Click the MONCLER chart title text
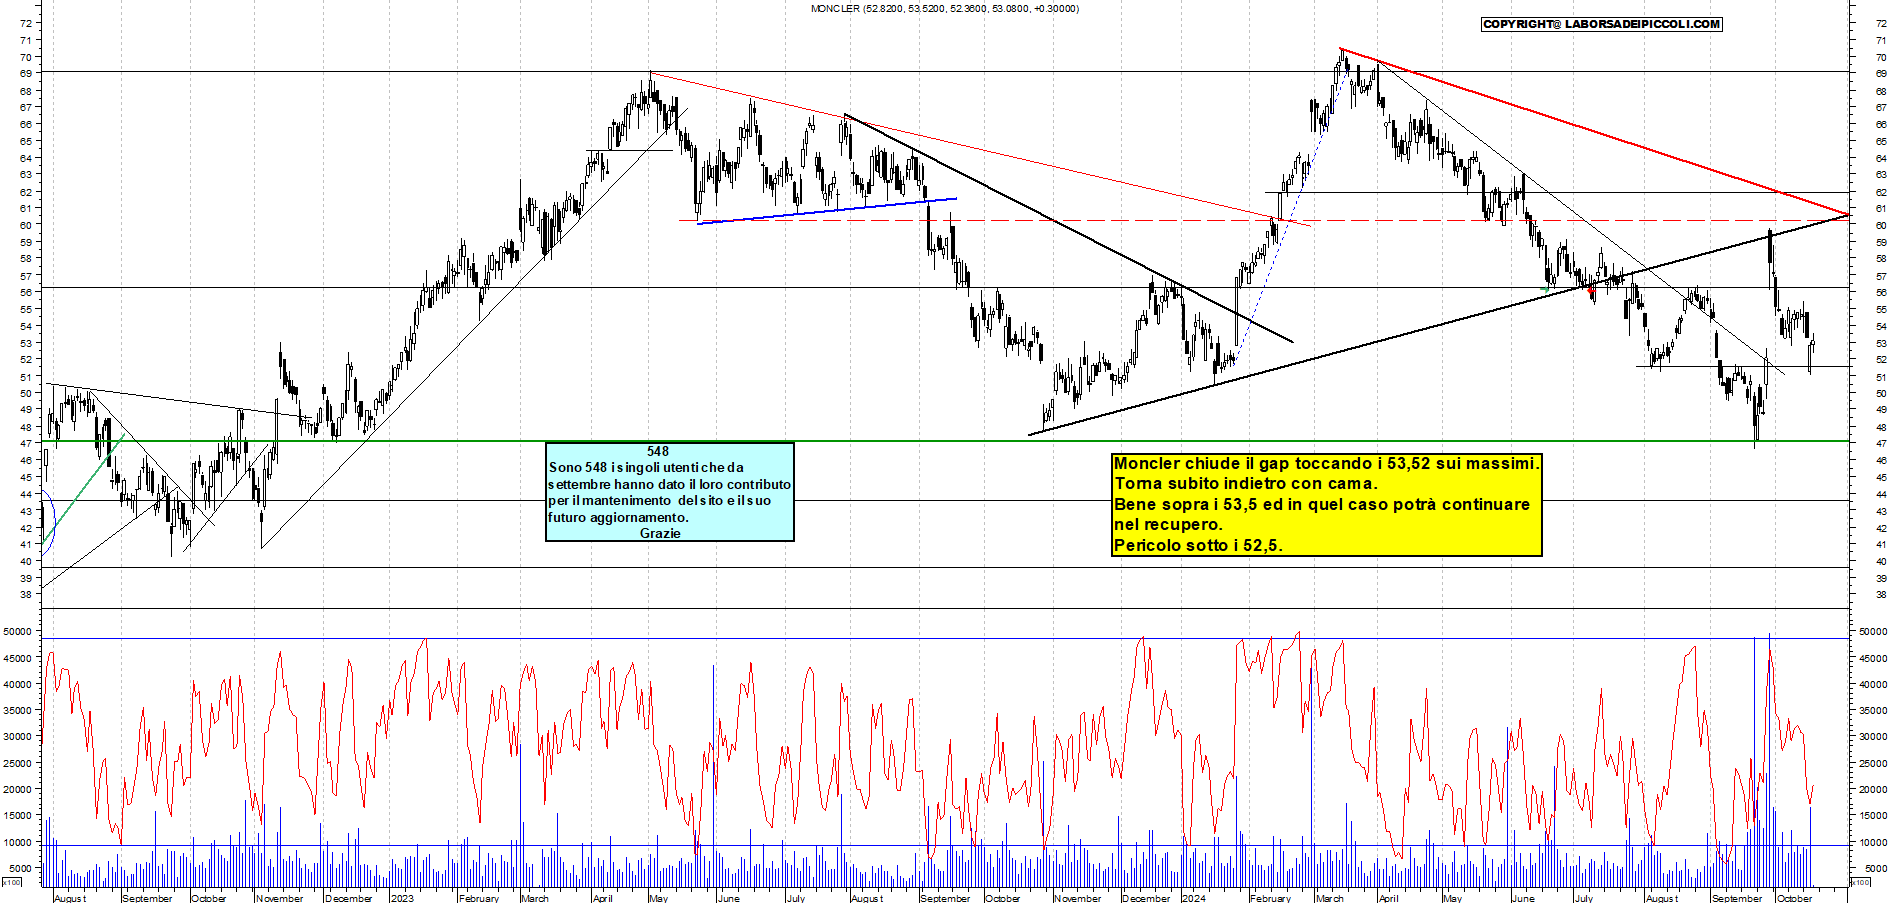The image size is (1890, 903). point(944,8)
